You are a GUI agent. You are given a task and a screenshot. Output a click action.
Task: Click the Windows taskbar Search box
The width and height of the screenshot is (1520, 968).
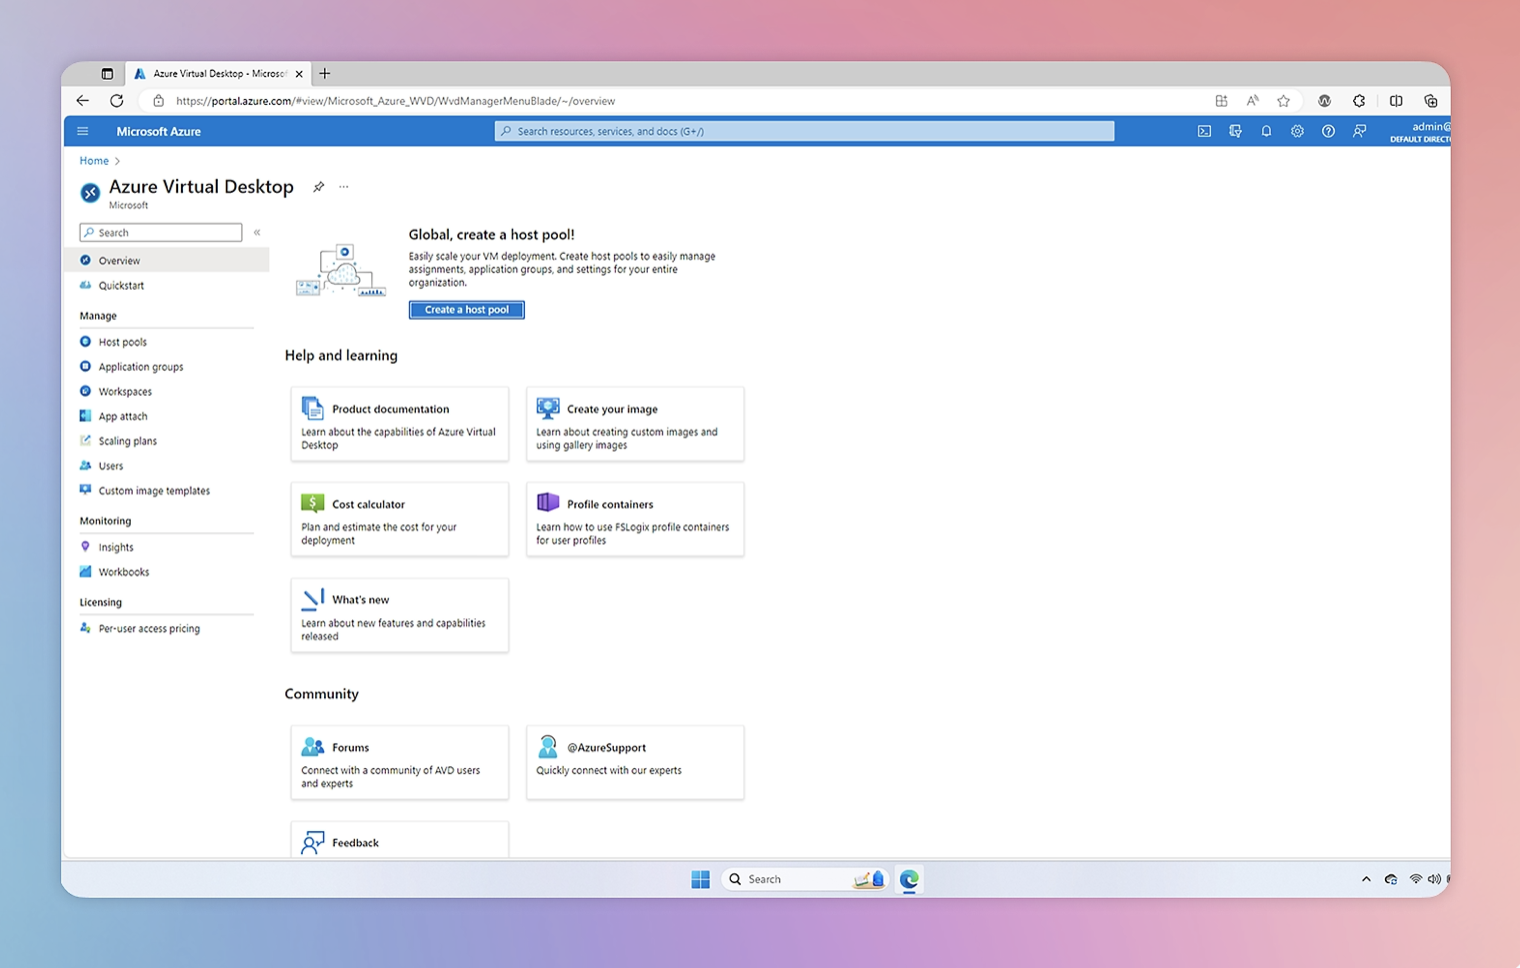(805, 879)
